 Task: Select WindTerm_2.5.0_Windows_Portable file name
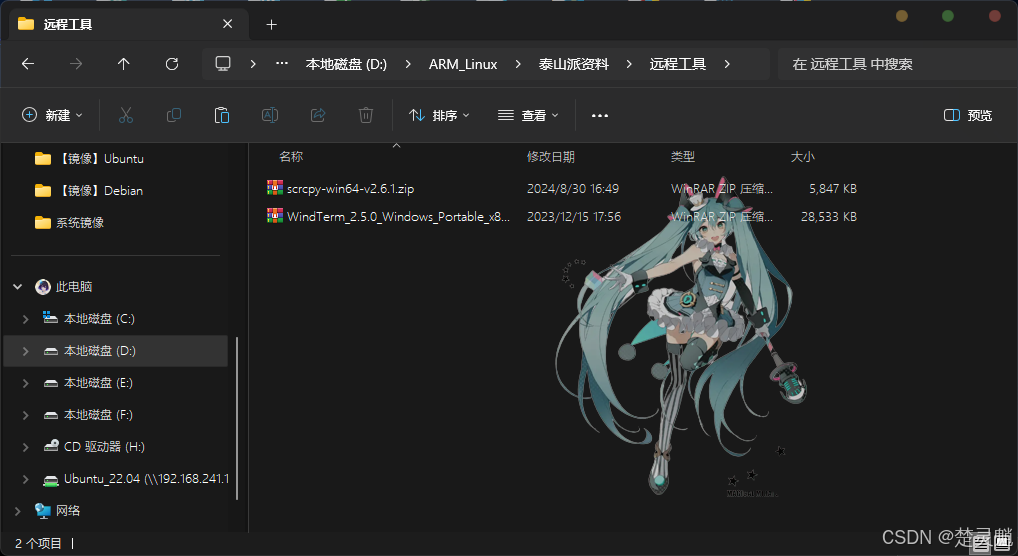398,216
